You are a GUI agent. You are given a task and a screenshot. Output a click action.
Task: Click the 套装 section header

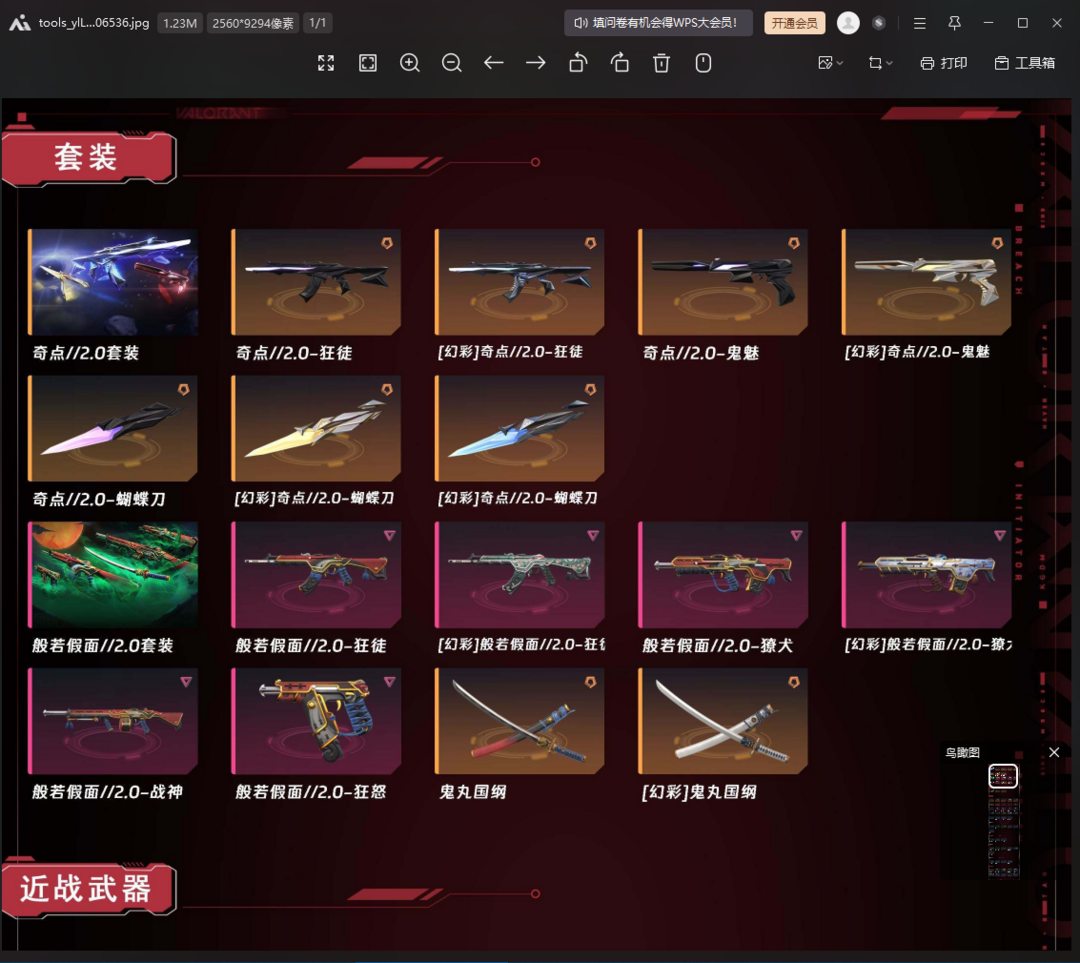pos(89,158)
